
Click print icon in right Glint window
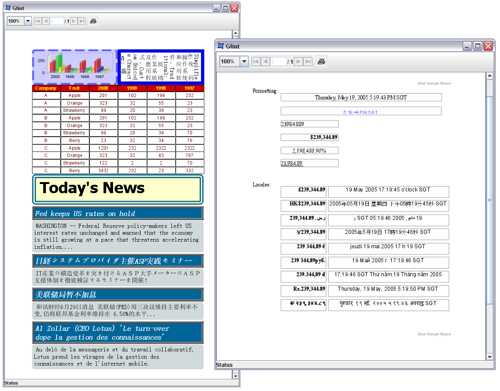321,61
